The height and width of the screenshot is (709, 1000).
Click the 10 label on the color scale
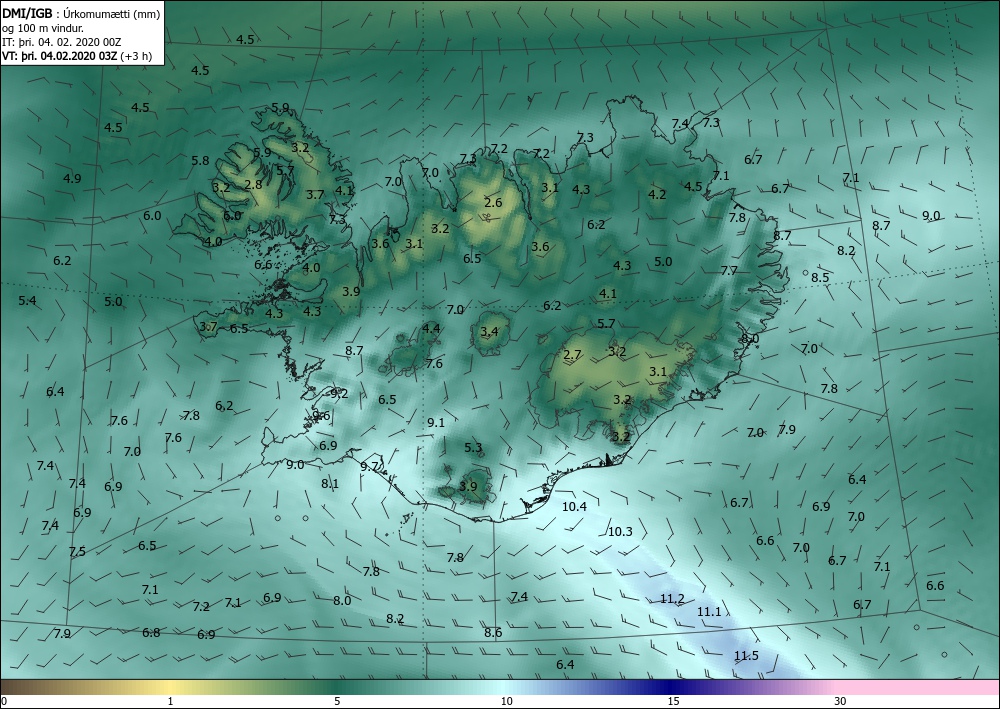(x=506, y=701)
